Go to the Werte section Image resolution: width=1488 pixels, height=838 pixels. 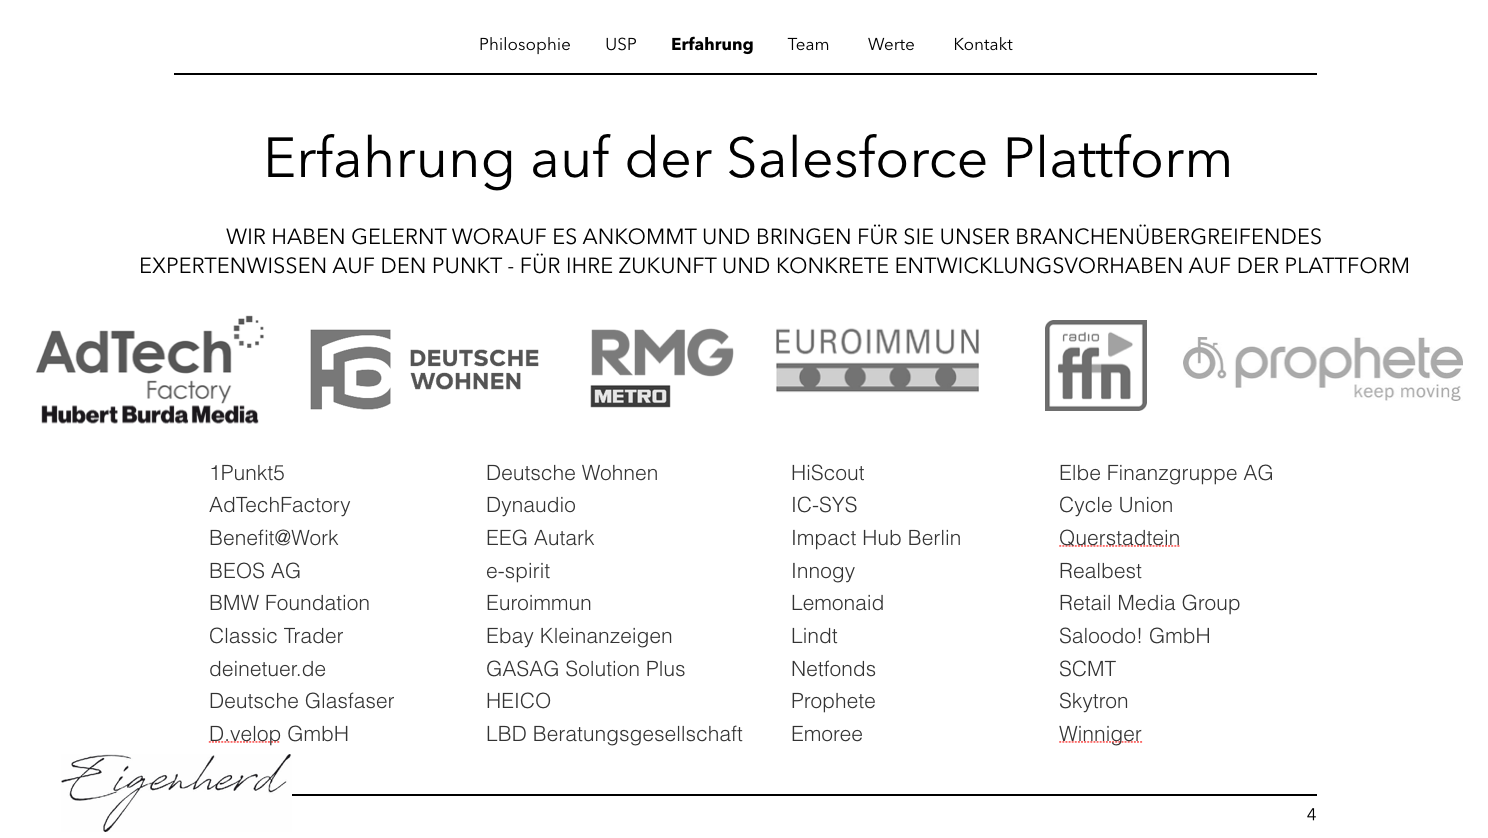point(888,44)
